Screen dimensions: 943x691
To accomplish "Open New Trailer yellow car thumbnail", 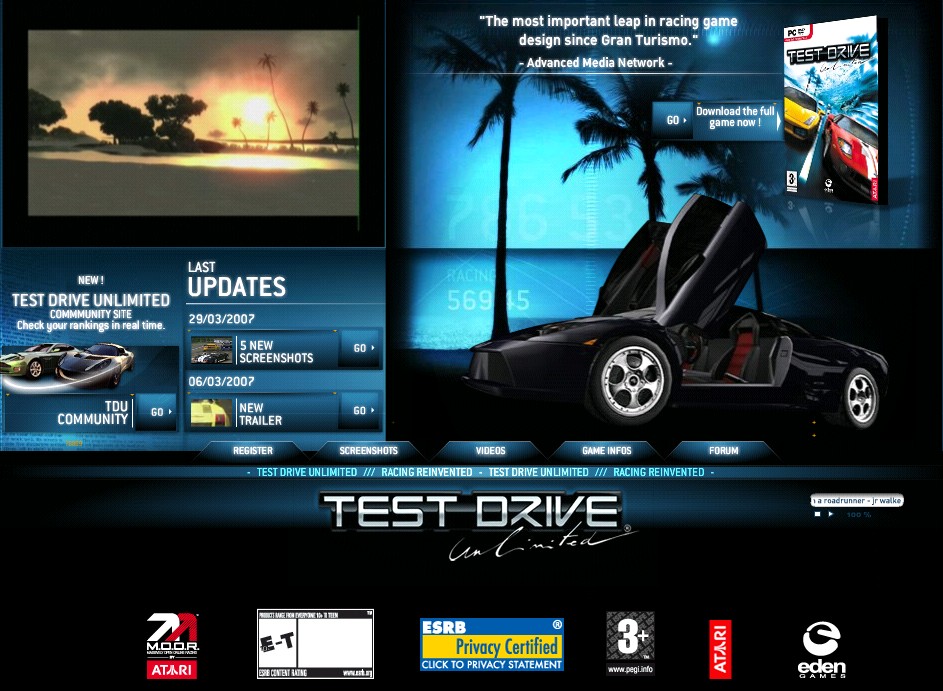I will [211, 413].
